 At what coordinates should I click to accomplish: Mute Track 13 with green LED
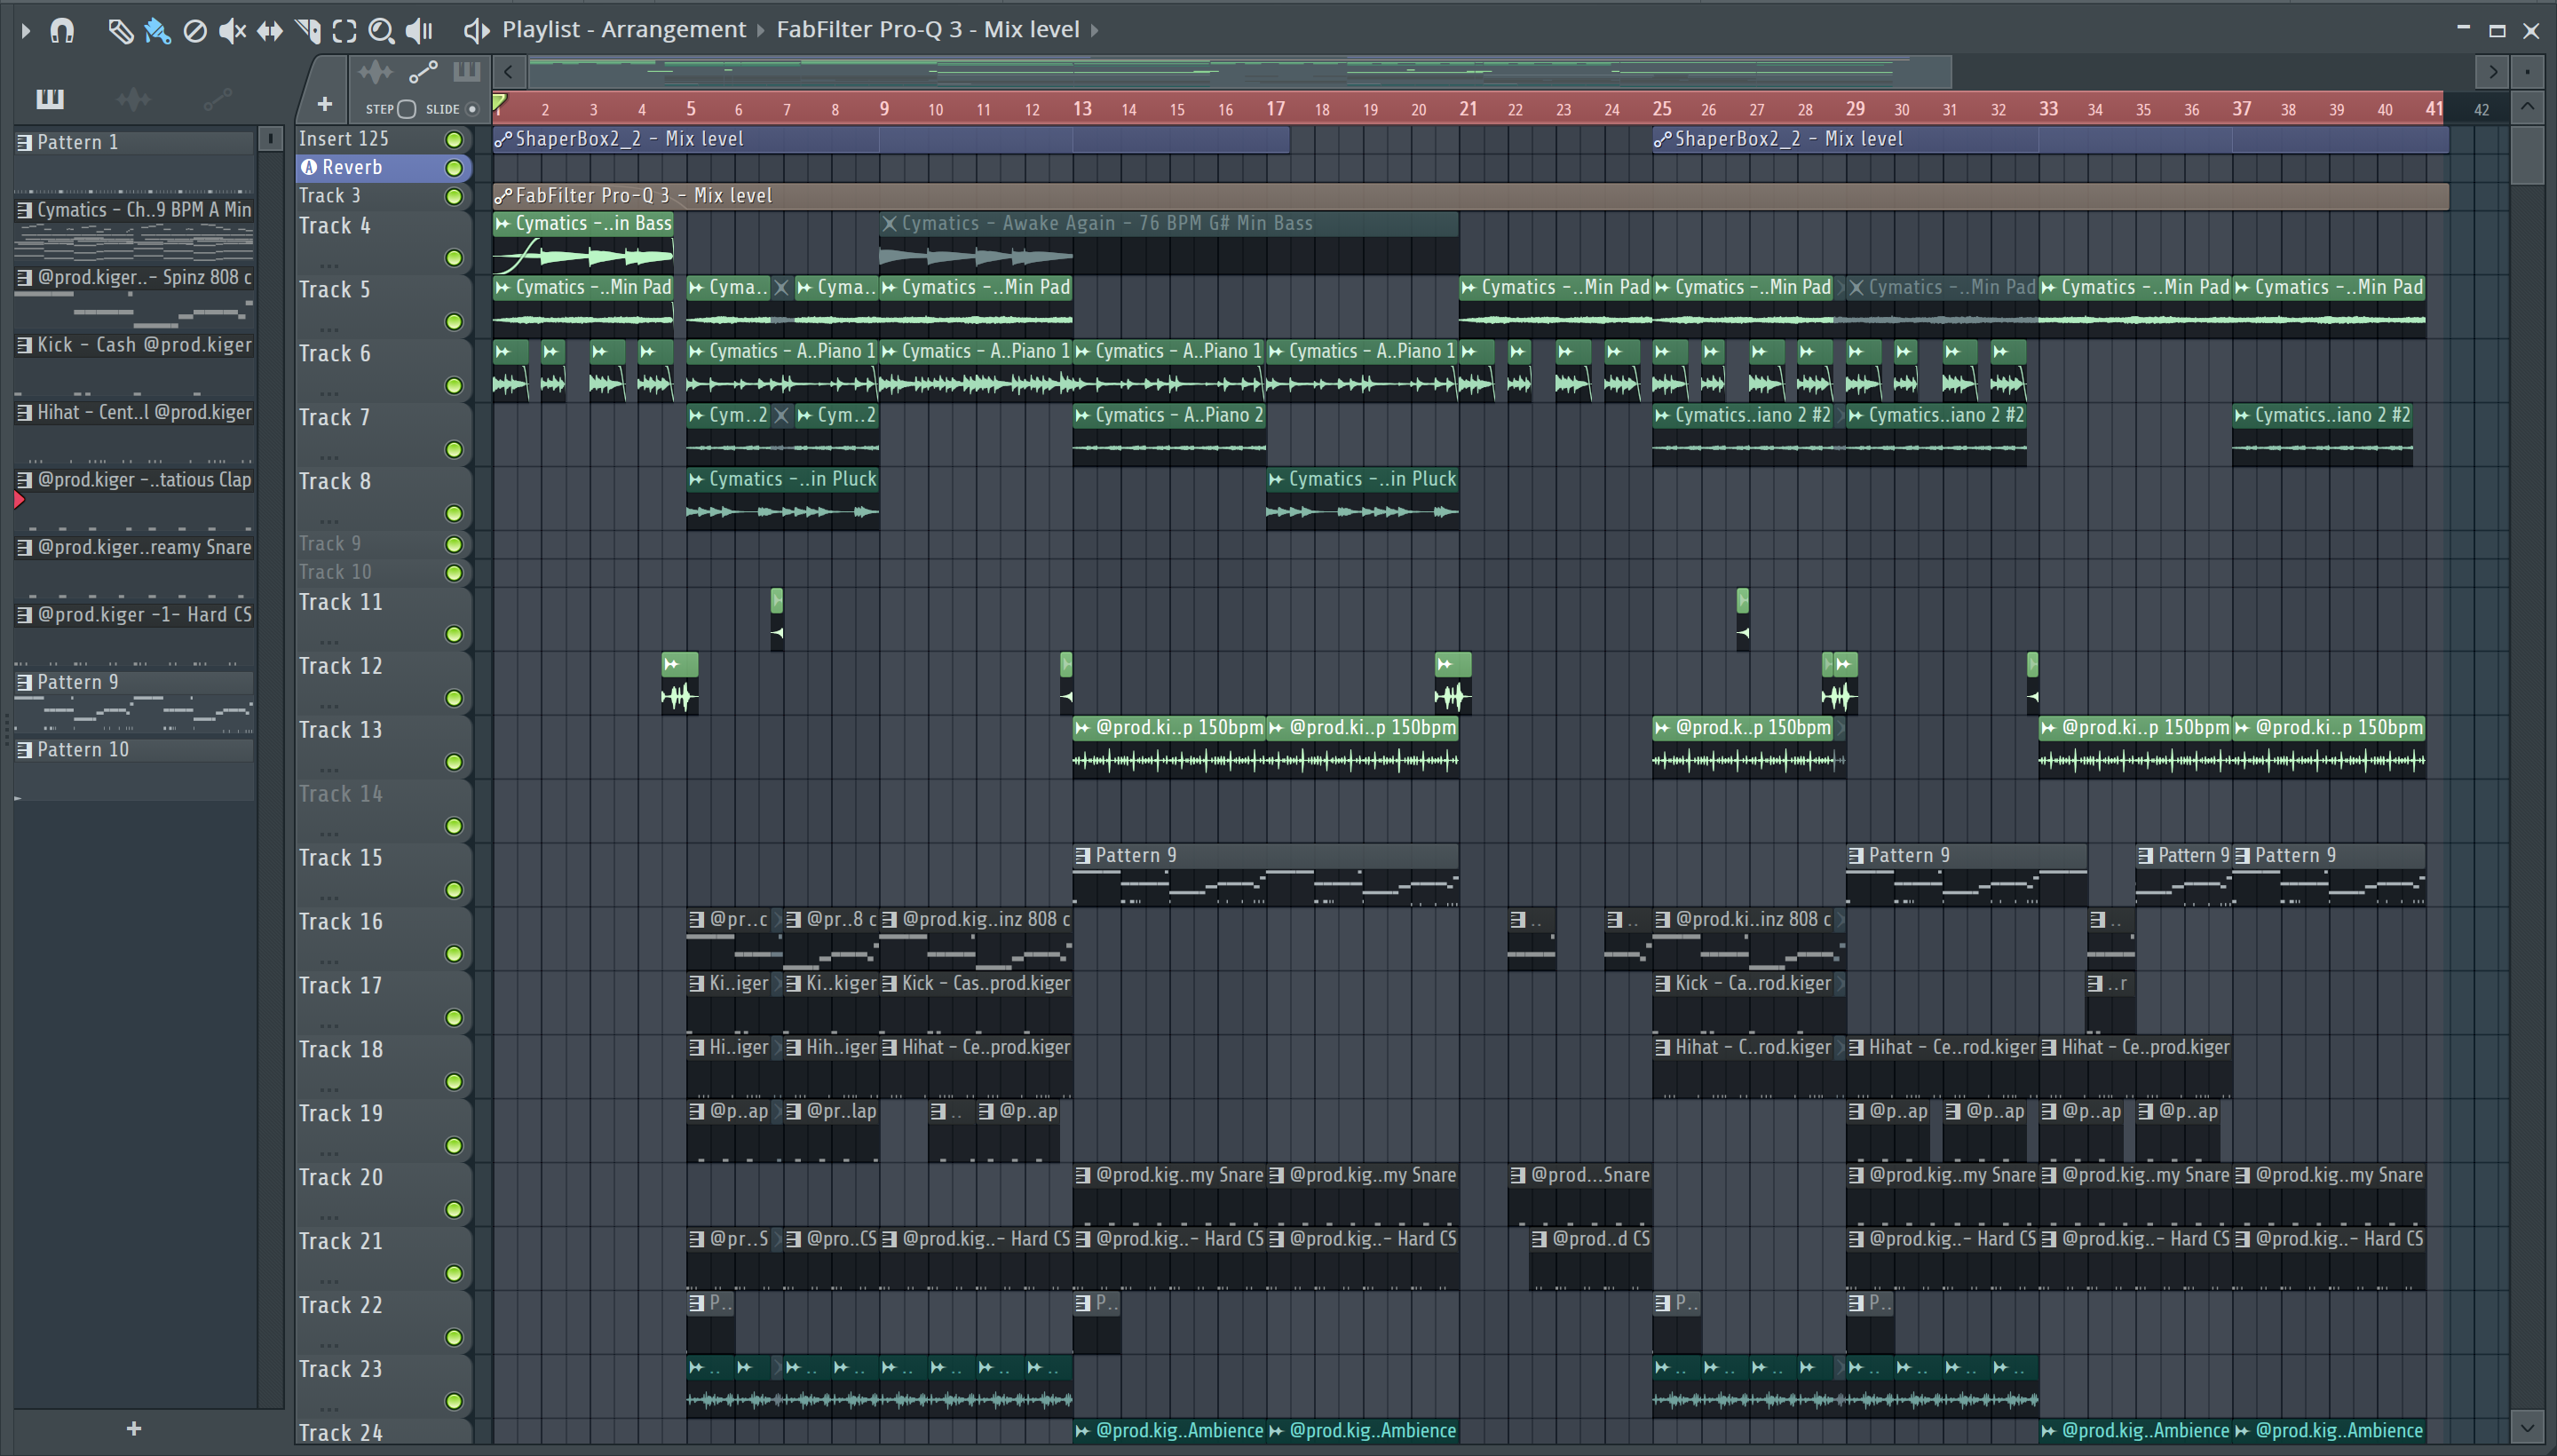pos(454,763)
